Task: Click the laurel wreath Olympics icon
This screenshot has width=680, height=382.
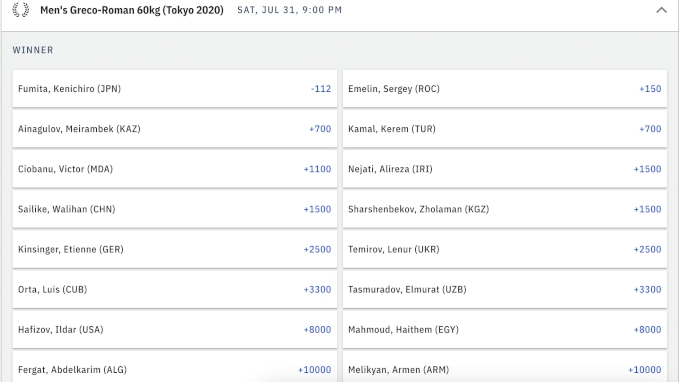Action: [20, 10]
